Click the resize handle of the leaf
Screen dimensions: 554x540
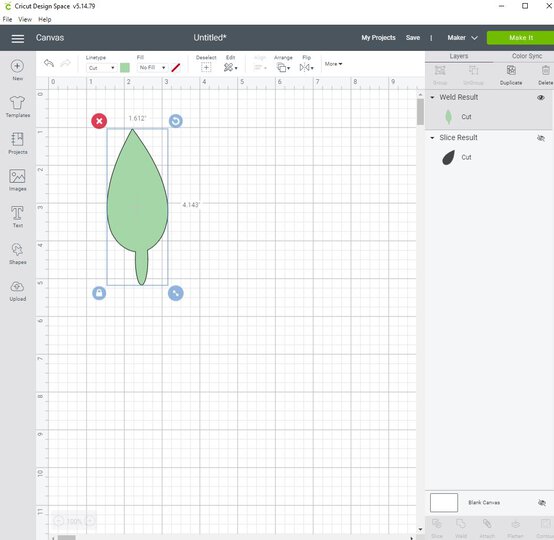(176, 293)
